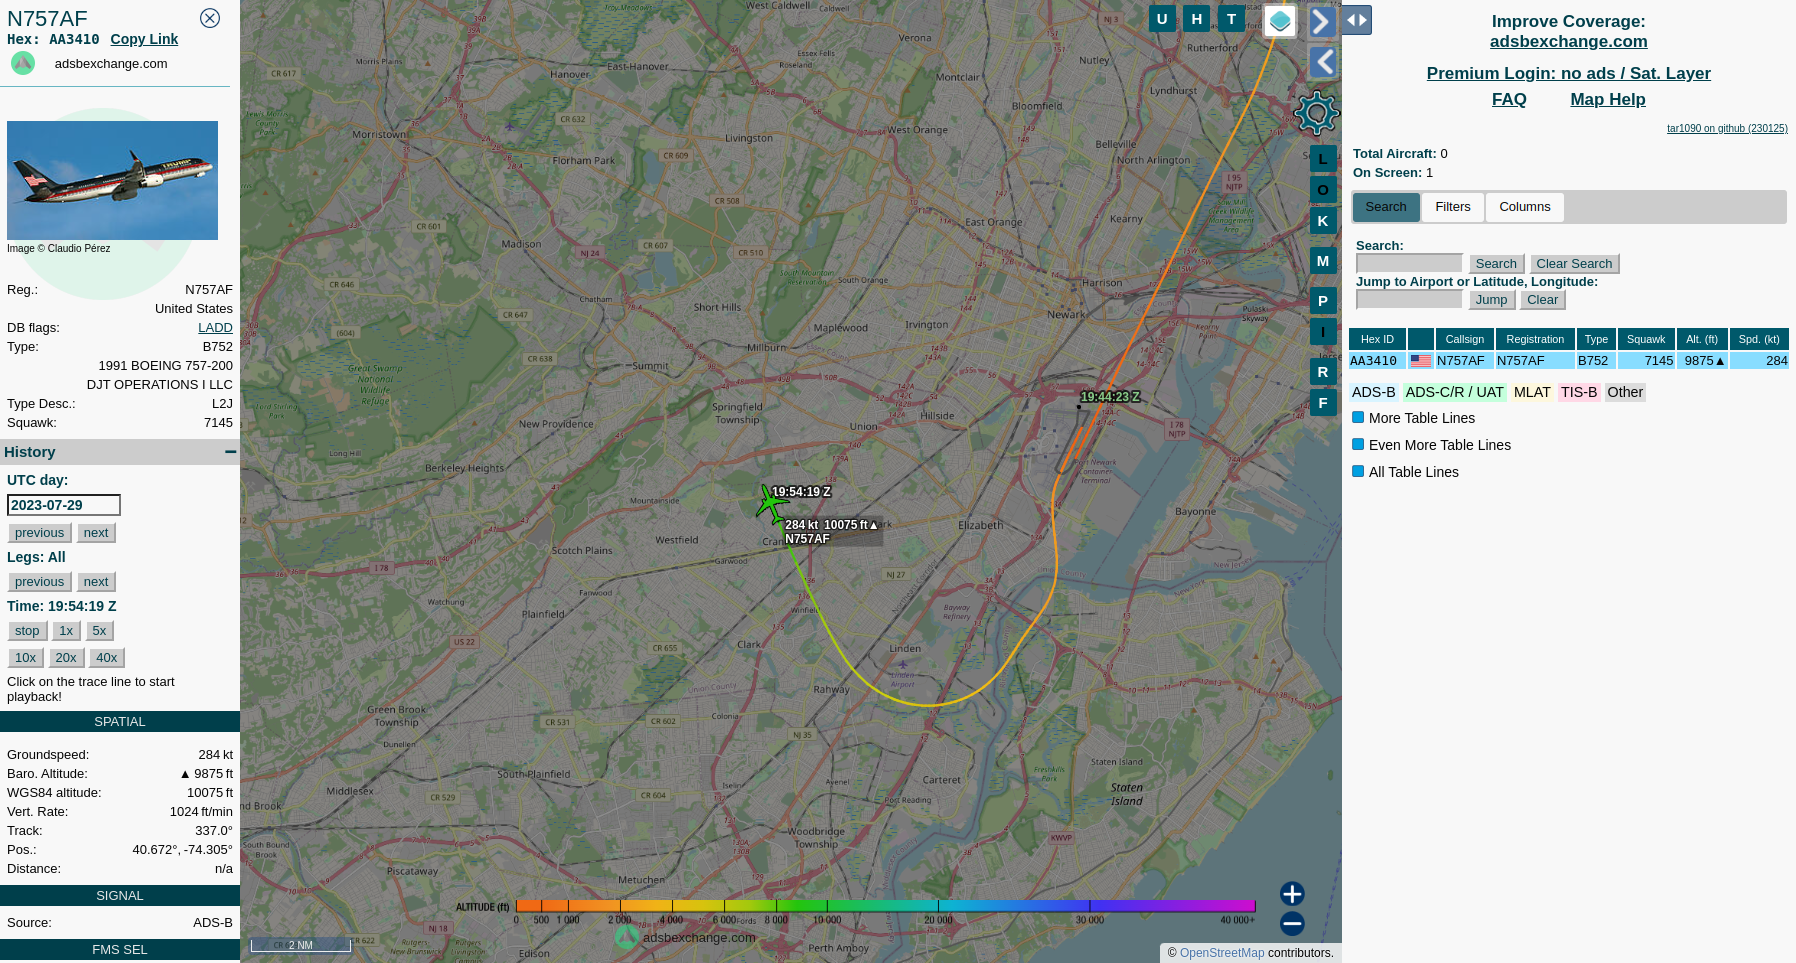
Task: Set playback speed to 5x
Action: [99, 631]
